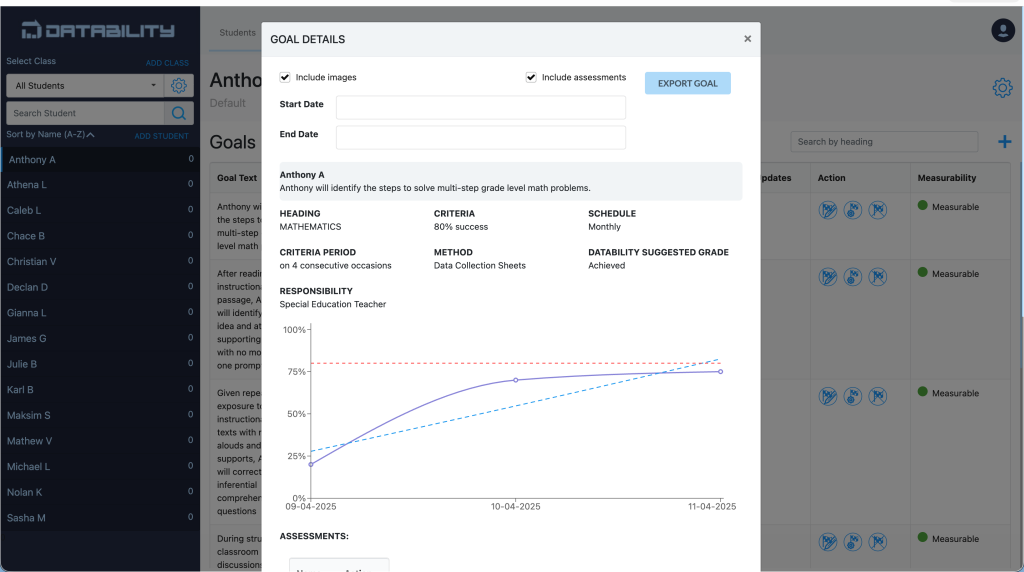Click the class settings gear icon
Screen dimensions: 1024x572
pyautogui.click(x=179, y=86)
